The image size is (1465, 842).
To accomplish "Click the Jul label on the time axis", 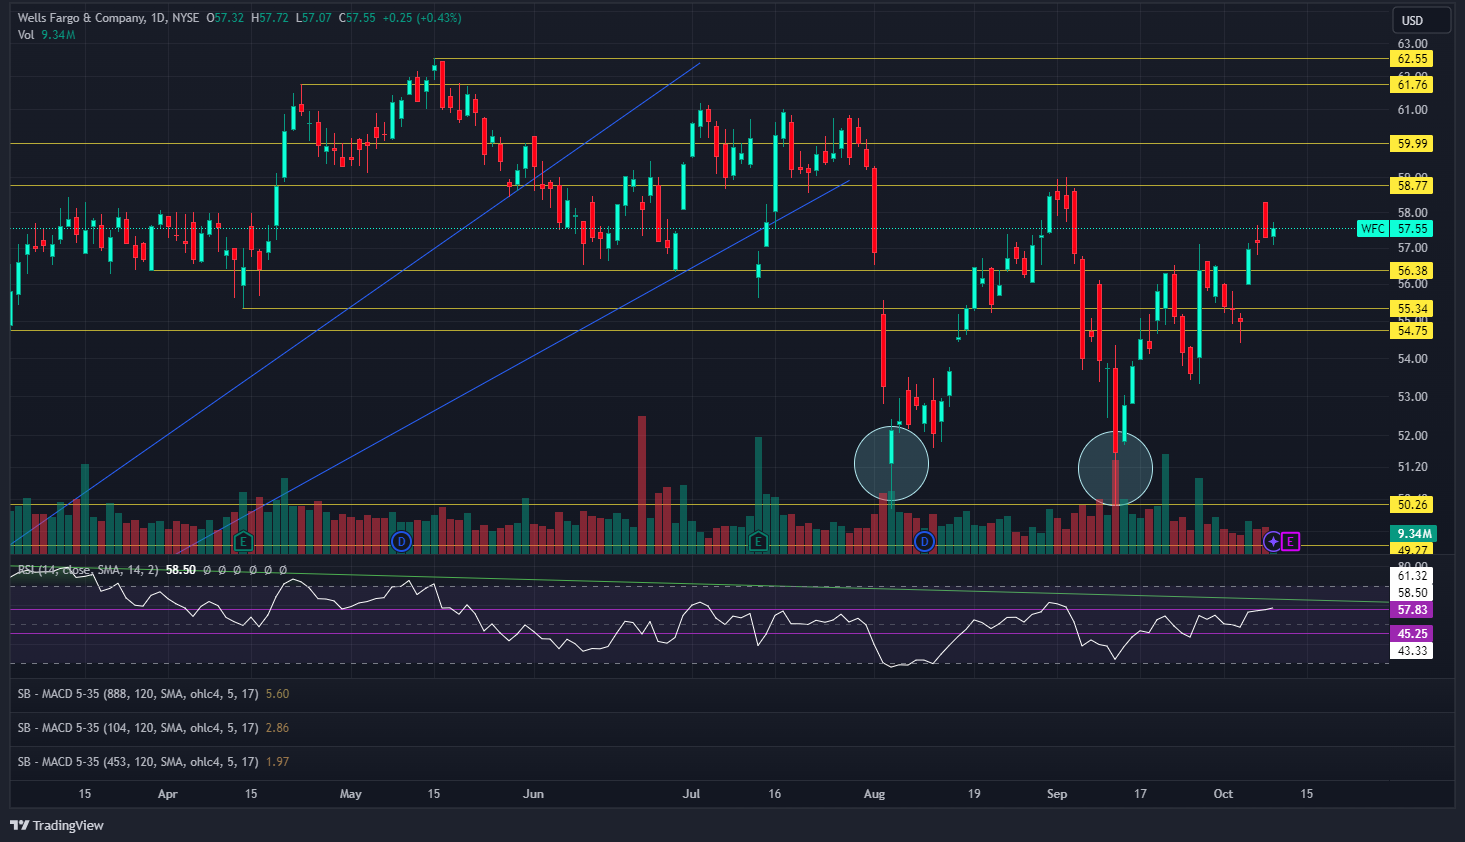I will click(x=691, y=794).
